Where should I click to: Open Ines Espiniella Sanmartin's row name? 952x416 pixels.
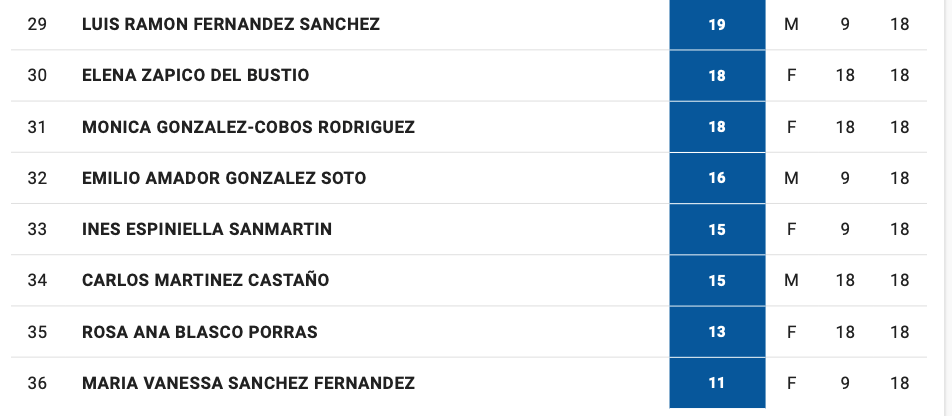click(207, 229)
